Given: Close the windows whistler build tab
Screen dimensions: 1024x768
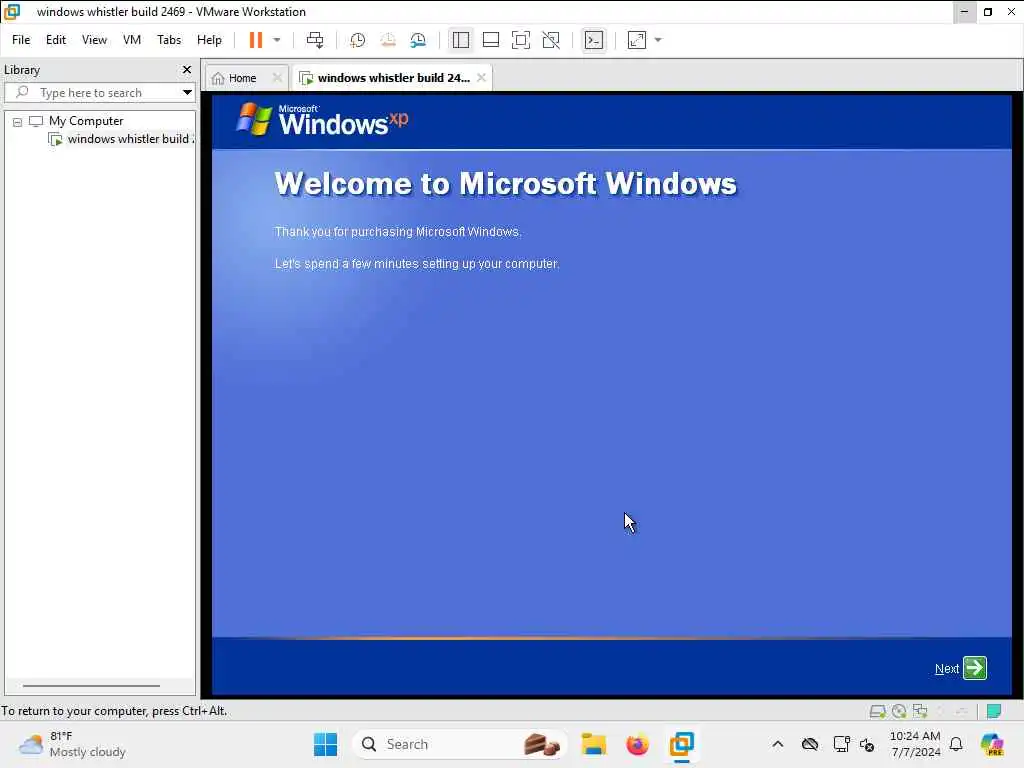Looking at the screenshot, I should (x=481, y=78).
